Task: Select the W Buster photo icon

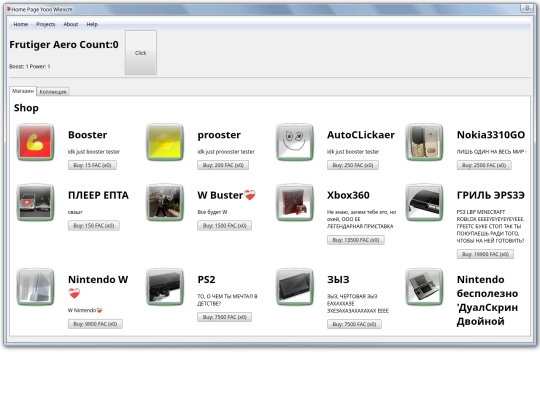Action: [x=165, y=202]
